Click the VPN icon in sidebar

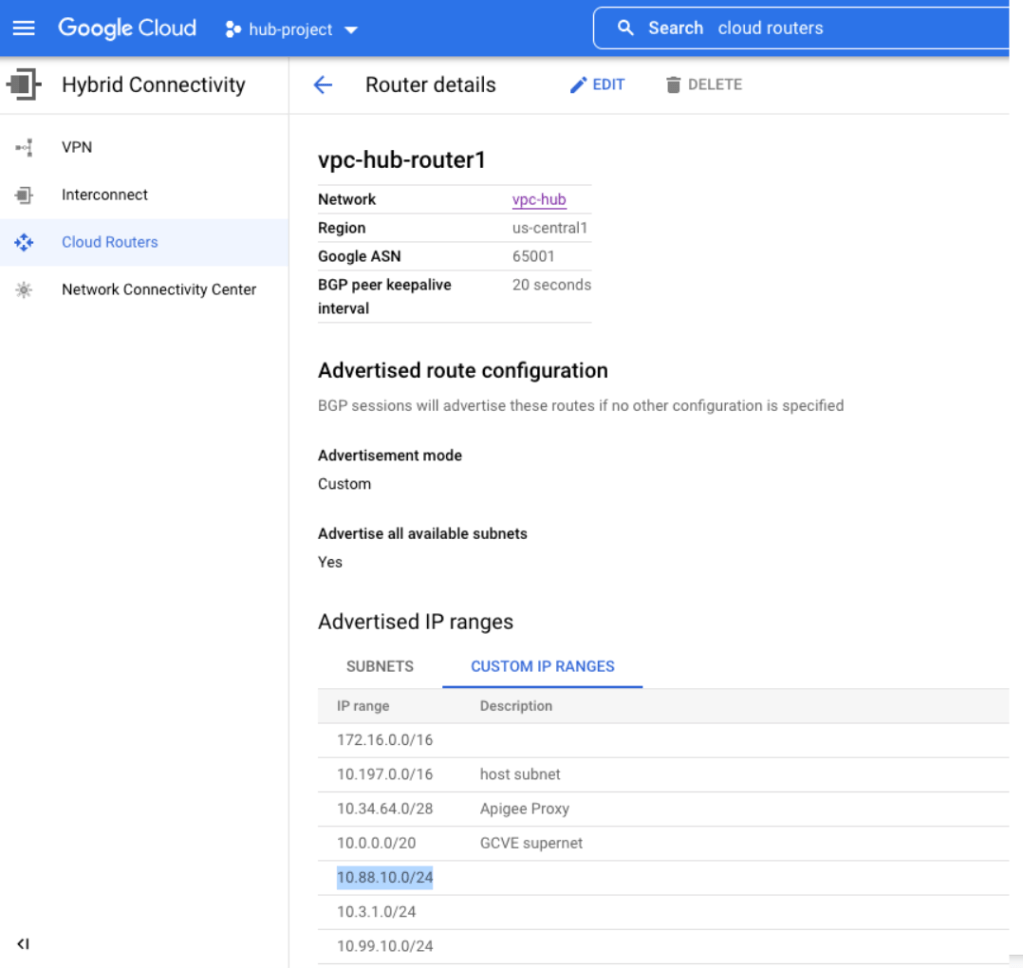24,147
